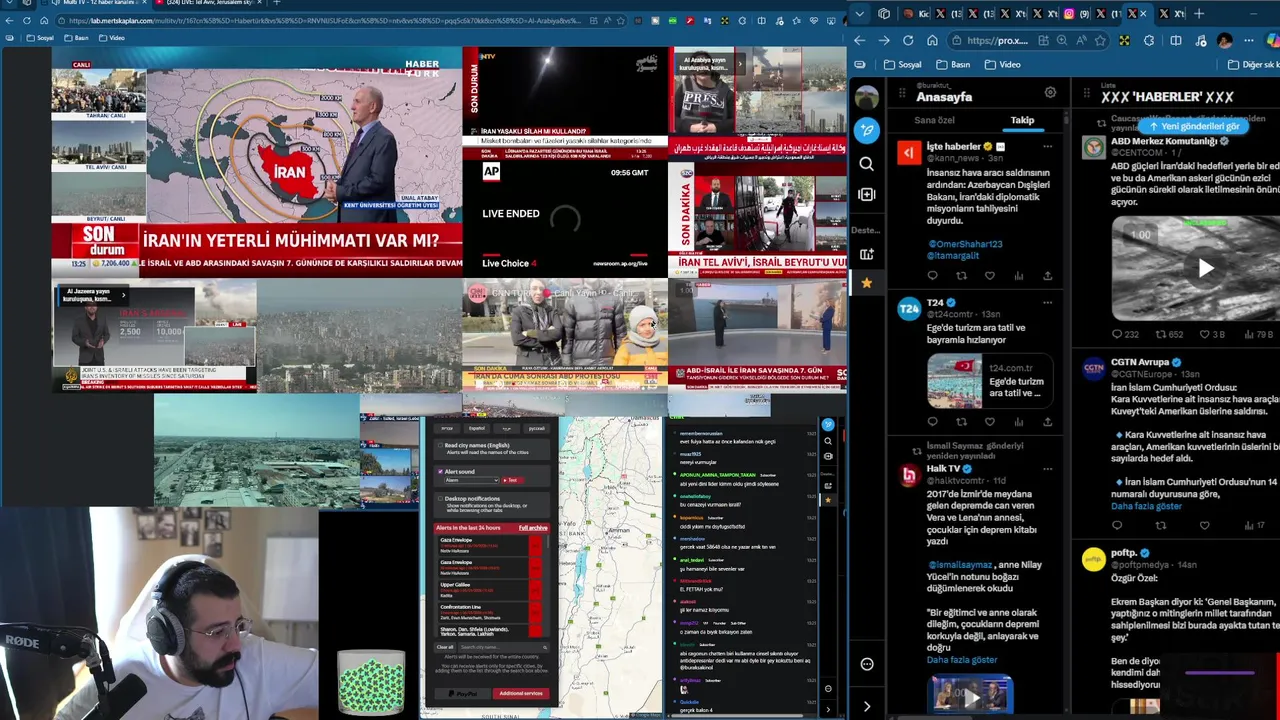1280x720 pixels.
Task: Open the Edge profile avatar
Action: click(x=1225, y=40)
